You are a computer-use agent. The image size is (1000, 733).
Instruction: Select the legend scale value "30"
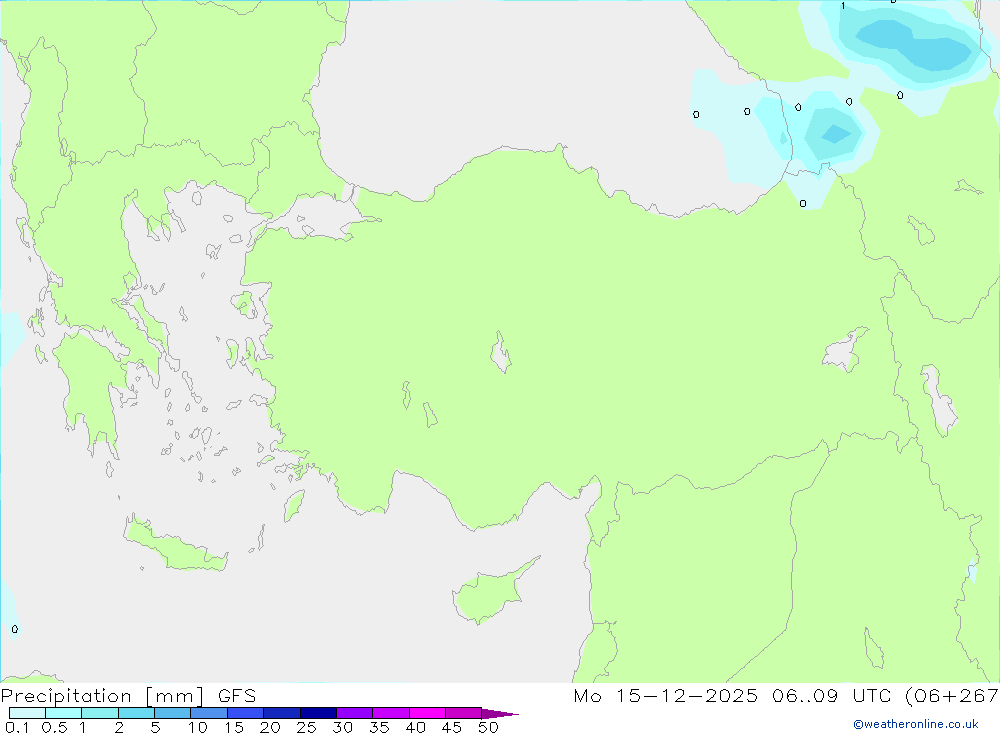click(x=343, y=727)
